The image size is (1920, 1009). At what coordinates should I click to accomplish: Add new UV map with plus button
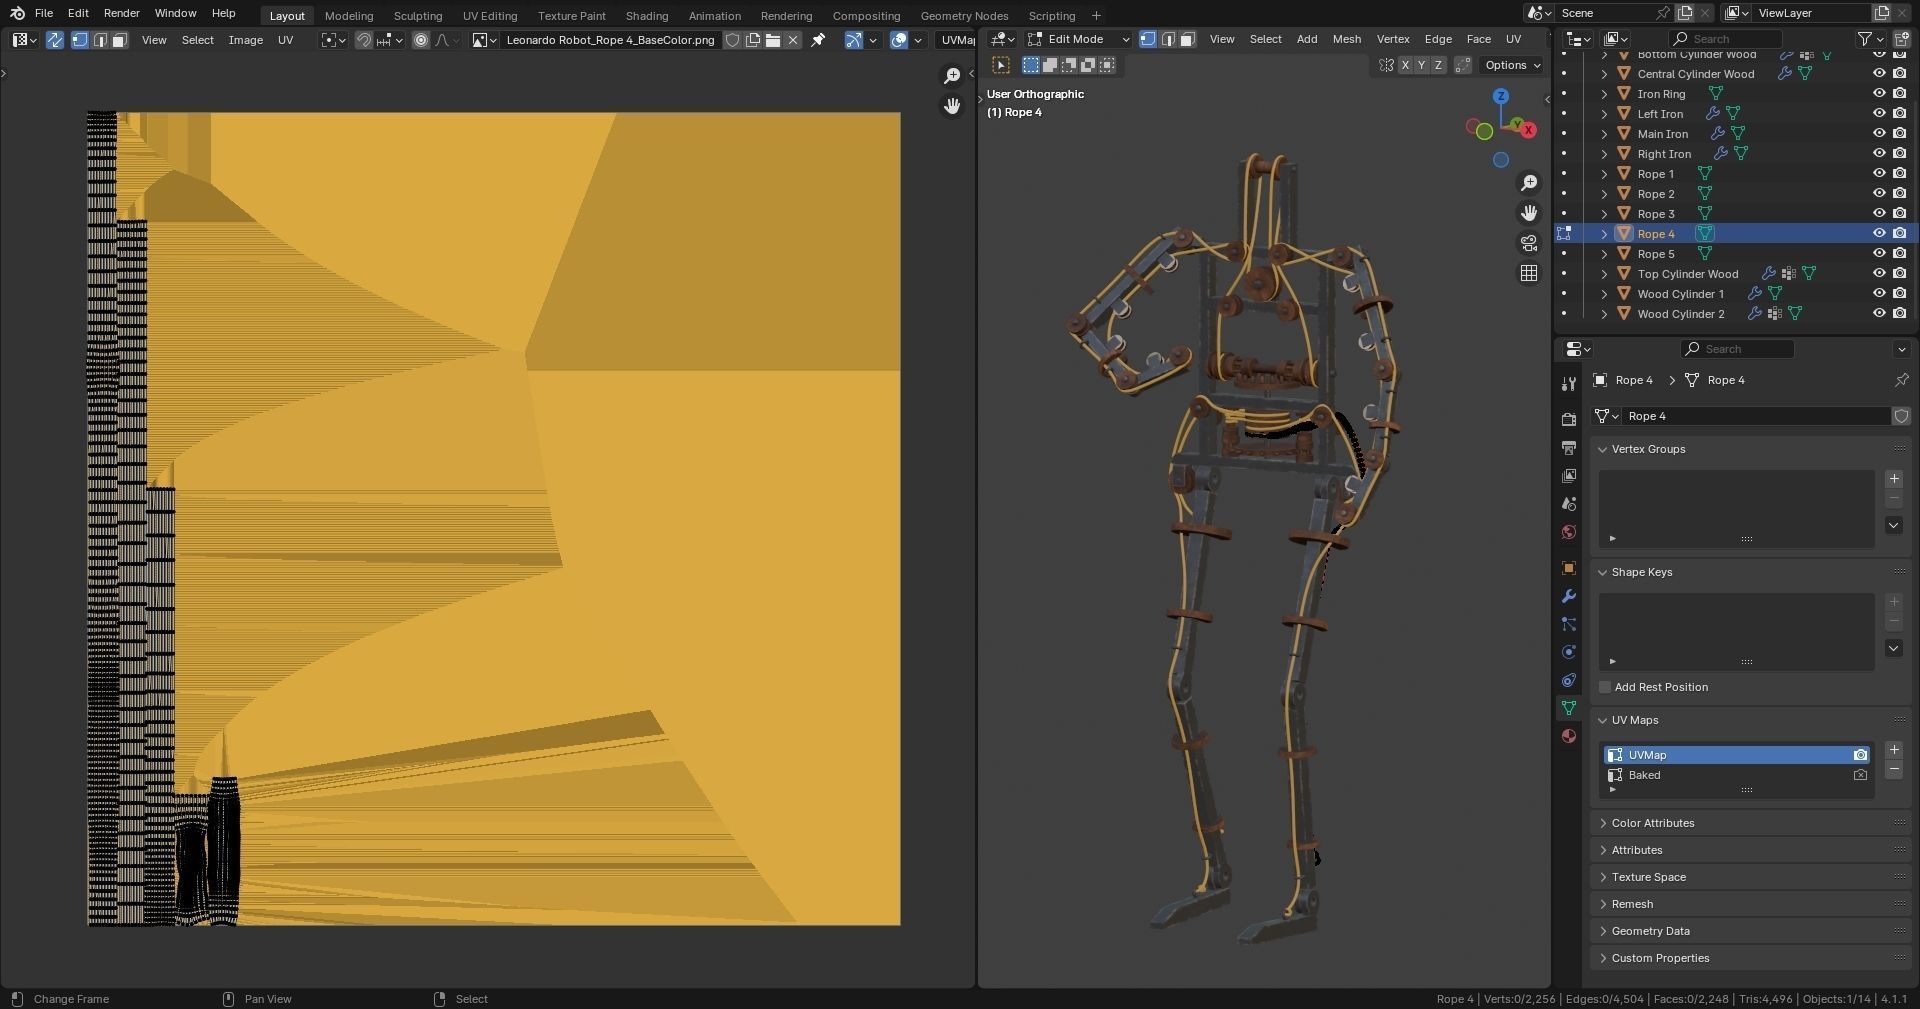pos(1894,749)
